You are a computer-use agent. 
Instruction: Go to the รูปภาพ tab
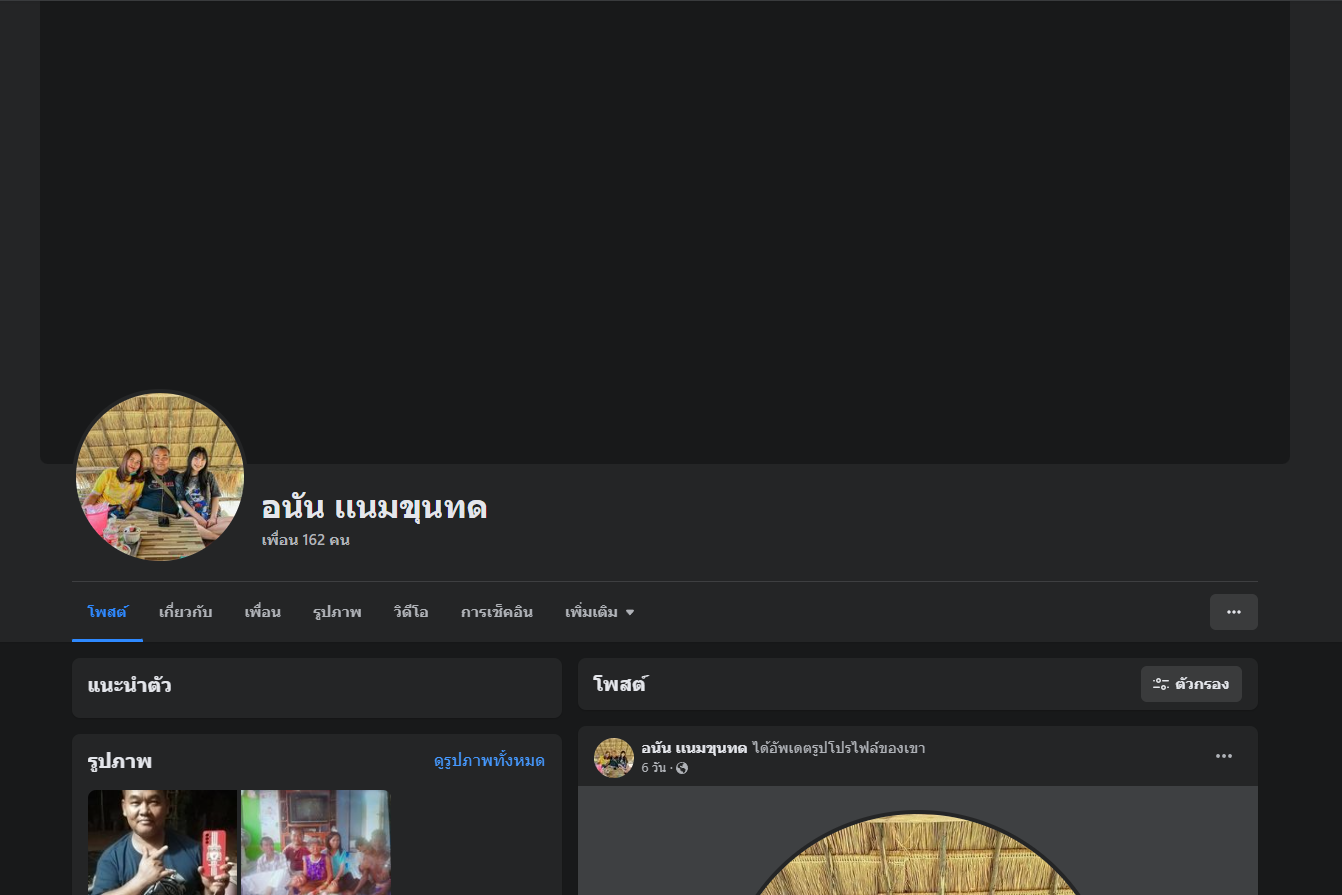point(337,612)
